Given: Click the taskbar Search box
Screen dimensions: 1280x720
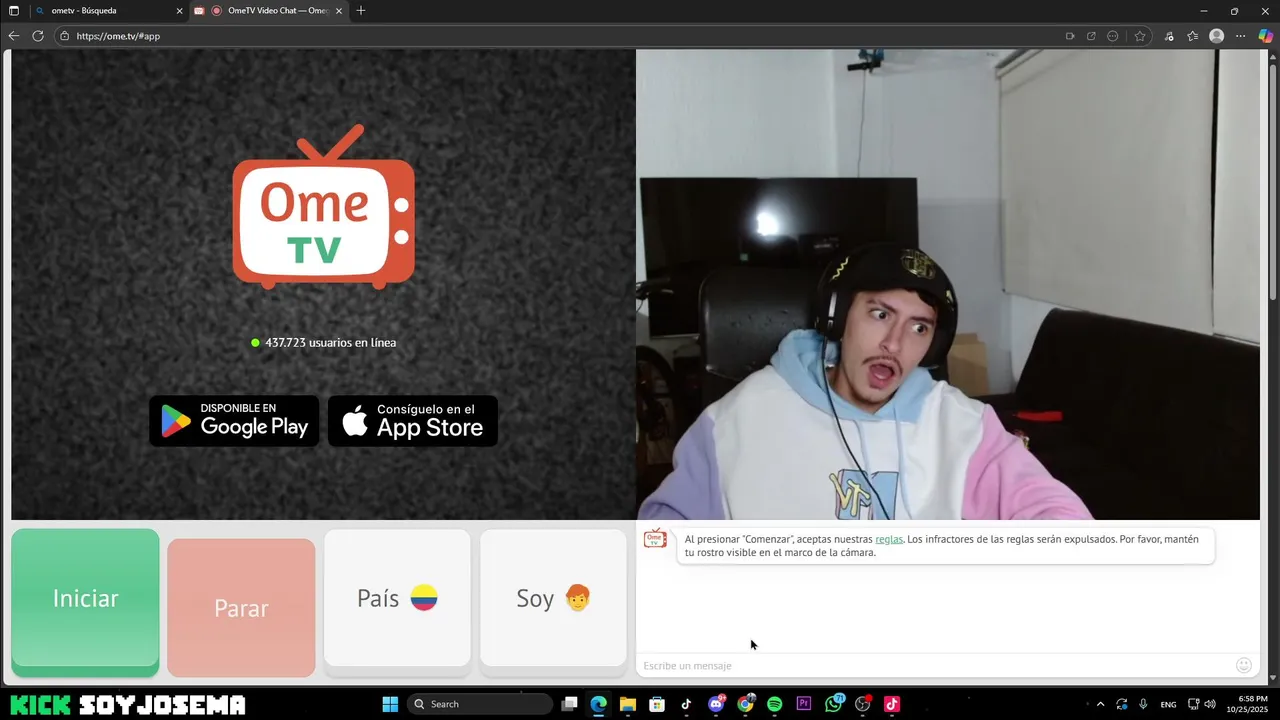Looking at the screenshot, I should (481, 704).
